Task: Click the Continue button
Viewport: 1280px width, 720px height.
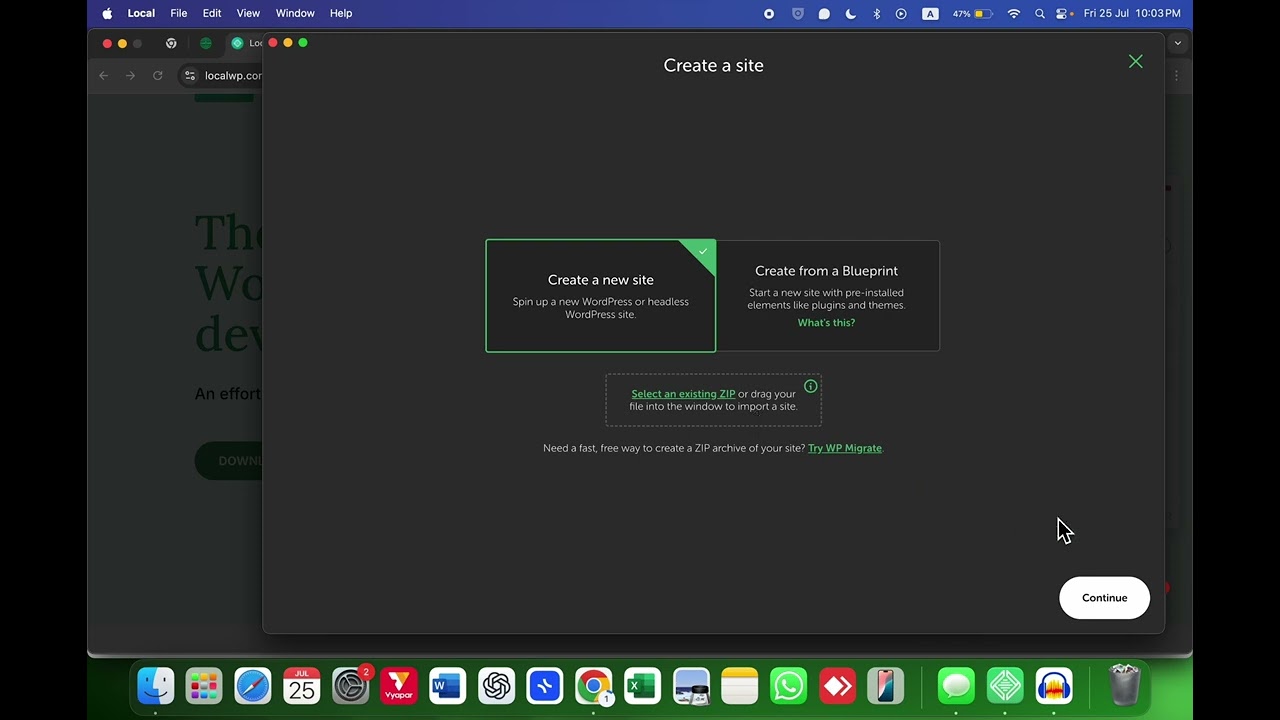Action: 1104,598
